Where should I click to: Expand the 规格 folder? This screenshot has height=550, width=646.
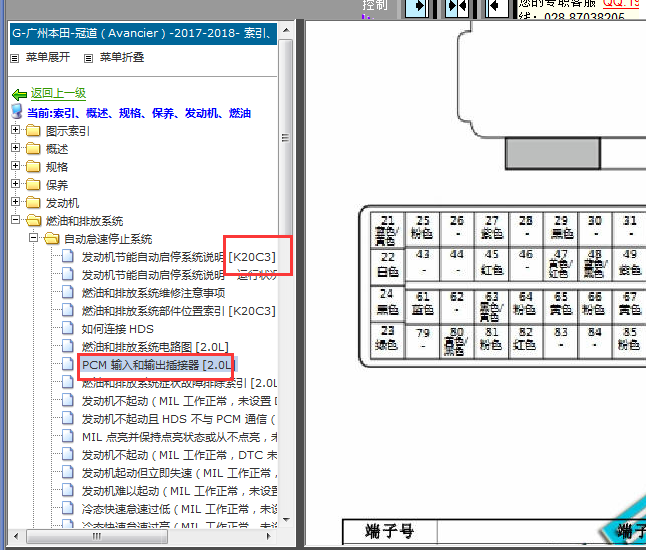pyautogui.click(x=15, y=165)
